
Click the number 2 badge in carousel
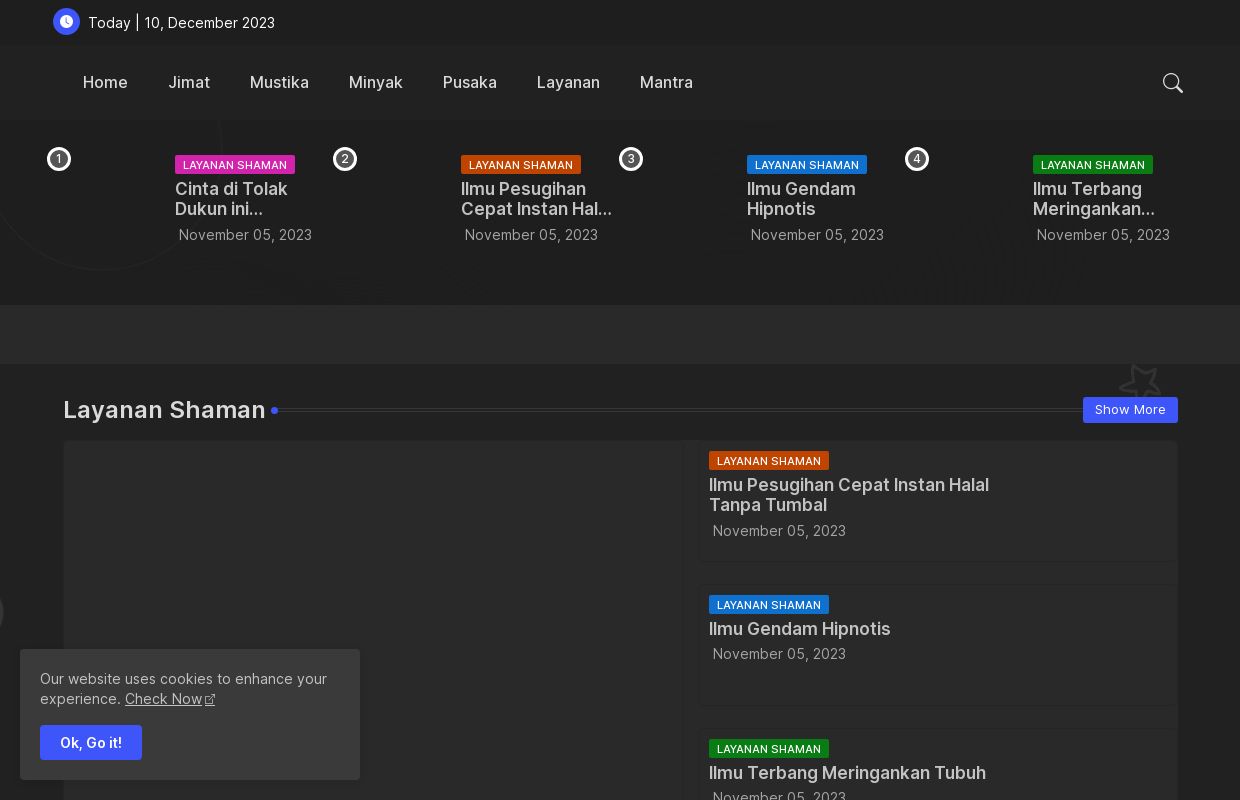click(x=345, y=159)
